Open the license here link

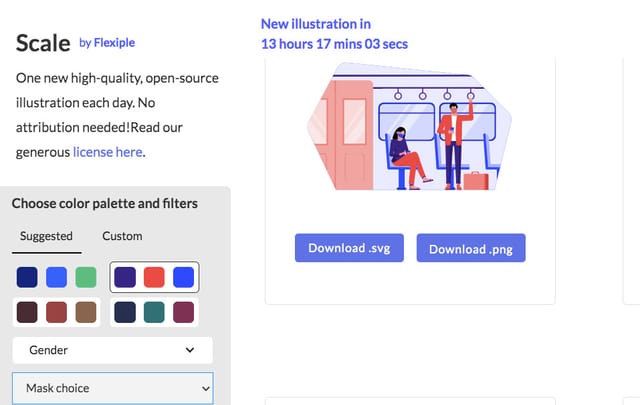click(x=108, y=152)
